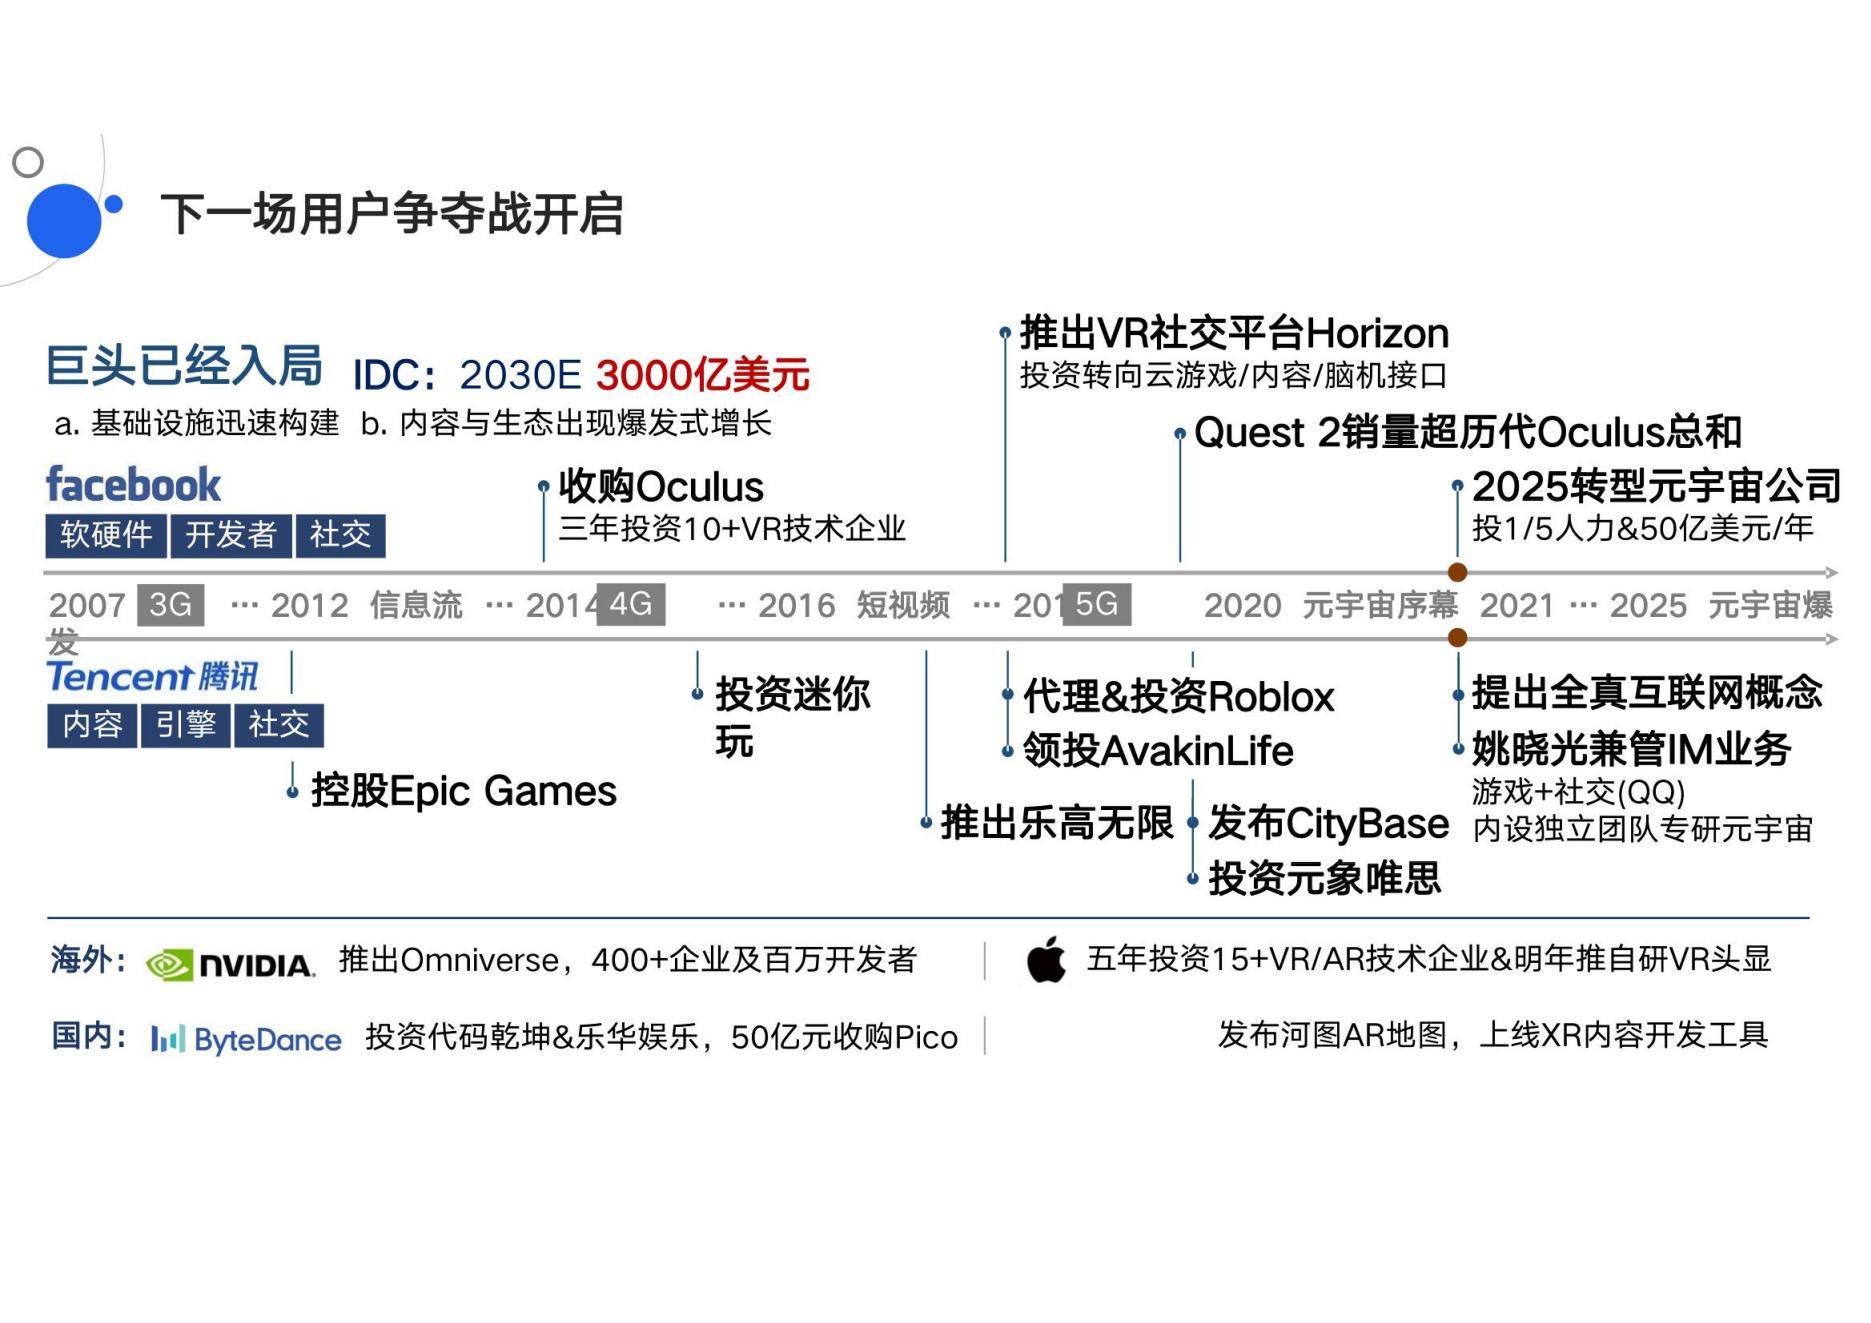
Task: Click the ByteDance logo
Action: [246, 1039]
